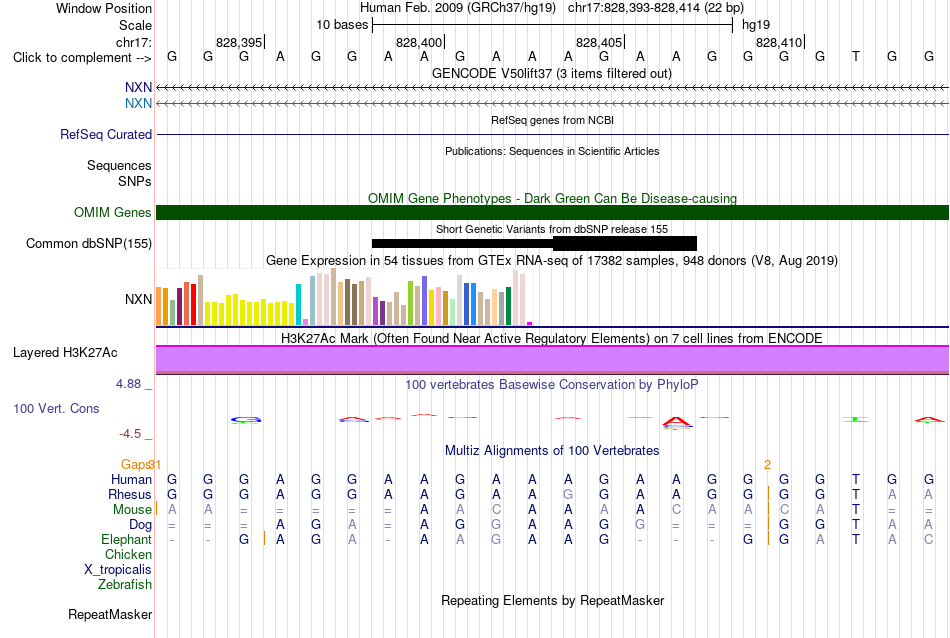950x638 pixels.
Task: Click the Rhesus species label
Action: tap(130, 494)
